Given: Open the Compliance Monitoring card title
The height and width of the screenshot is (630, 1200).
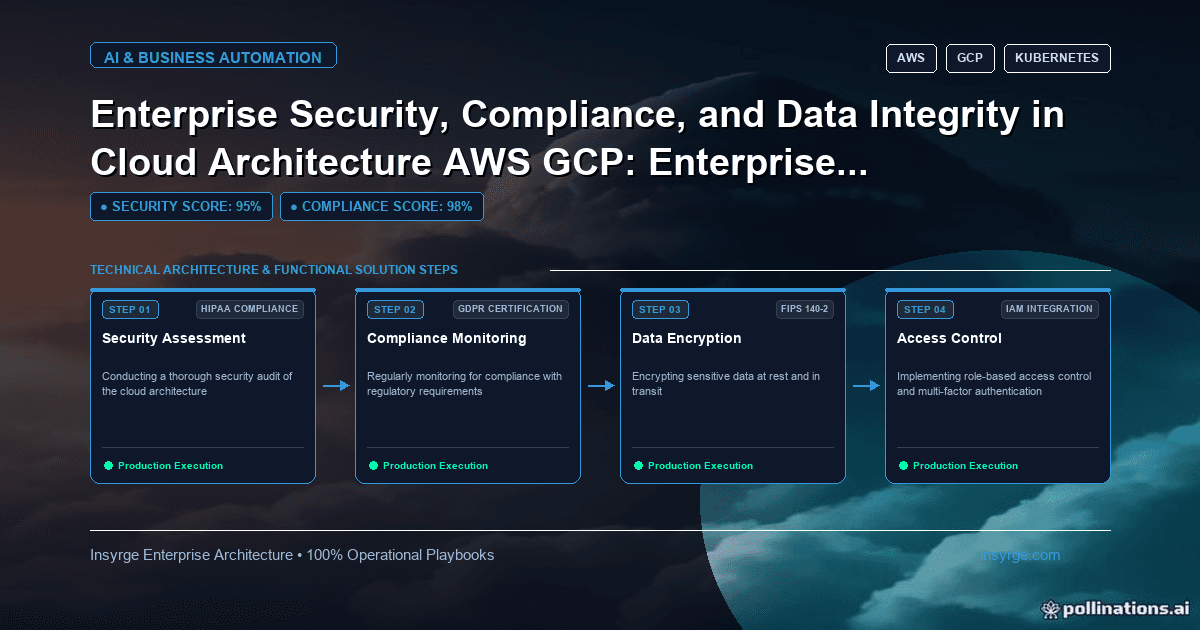Looking at the screenshot, I should [447, 338].
